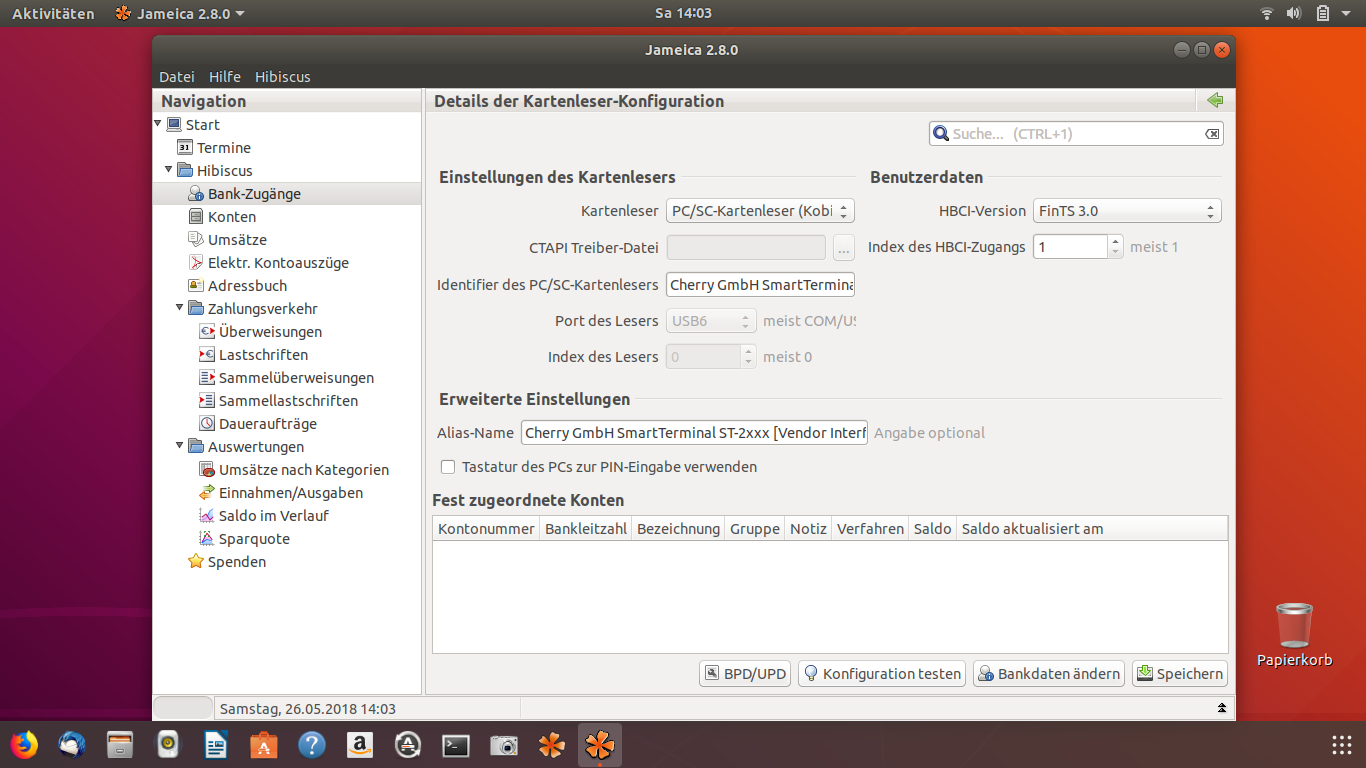Click the Umsätze icon in navigation
This screenshot has height=768, width=1366.
pos(196,240)
